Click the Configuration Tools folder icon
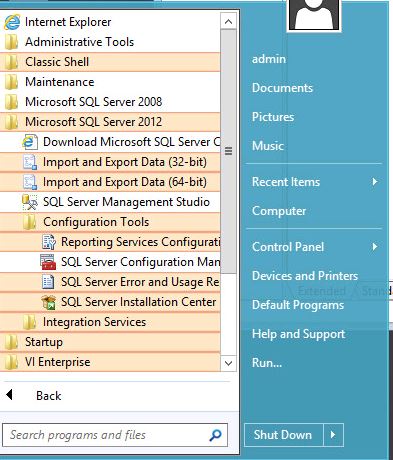393x460 pixels. click(30, 222)
